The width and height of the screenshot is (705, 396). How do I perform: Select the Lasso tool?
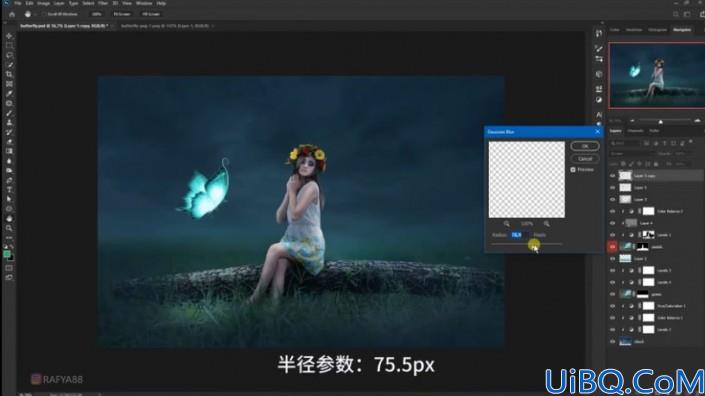[x=9, y=55]
